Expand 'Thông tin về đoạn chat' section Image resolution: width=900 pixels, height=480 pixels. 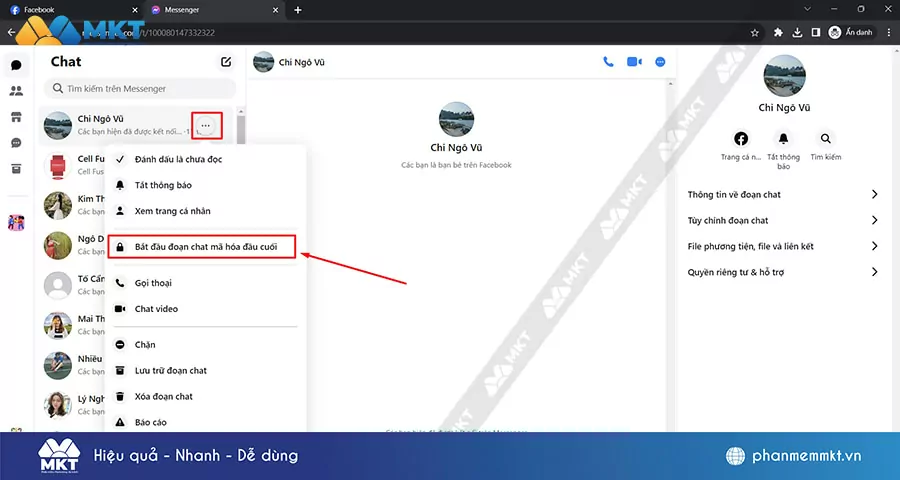pyautogui.click(x=783, y=195)
